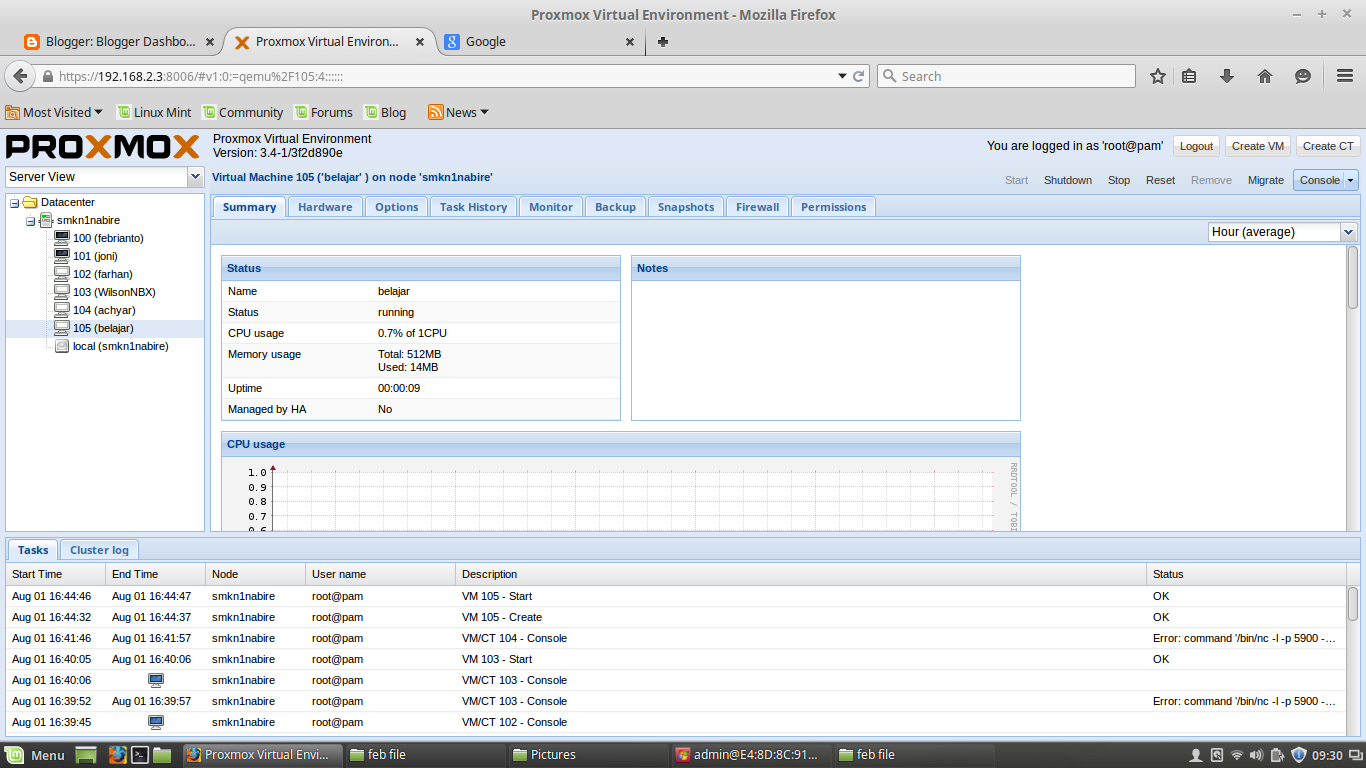Click the 'local (smkn1nabire)' storage icon
The width and height of the screenshot is (1366, 768).
click(x=62, y=346)
